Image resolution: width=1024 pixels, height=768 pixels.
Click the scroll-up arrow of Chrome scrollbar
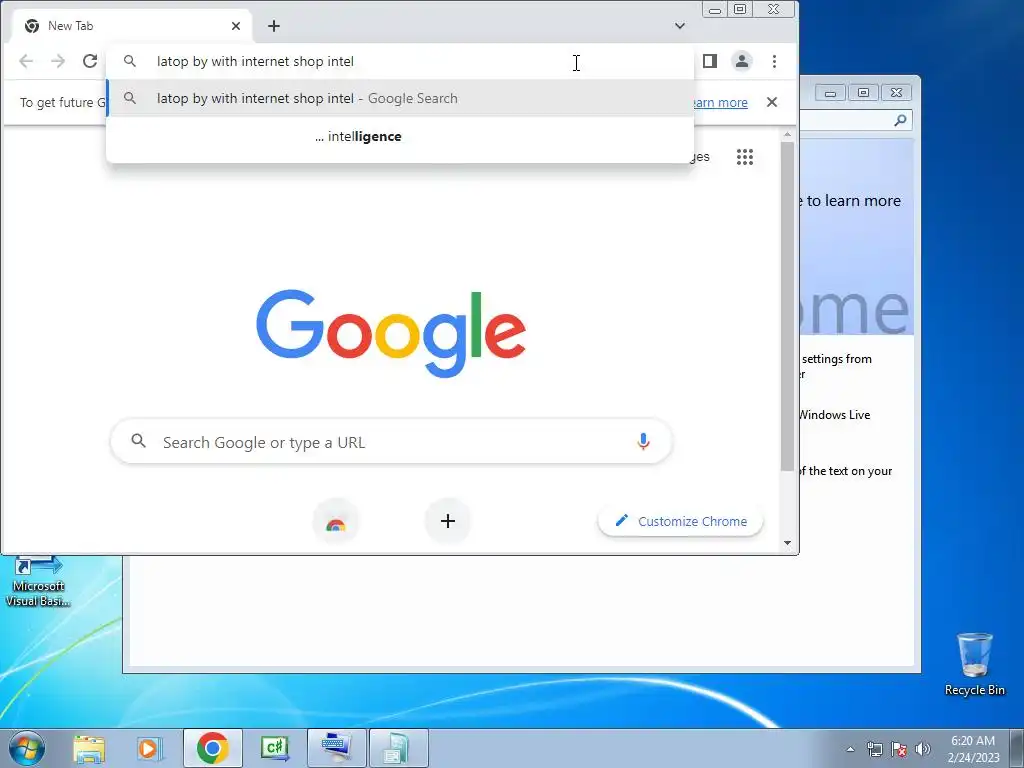click(x=788, y=135)
